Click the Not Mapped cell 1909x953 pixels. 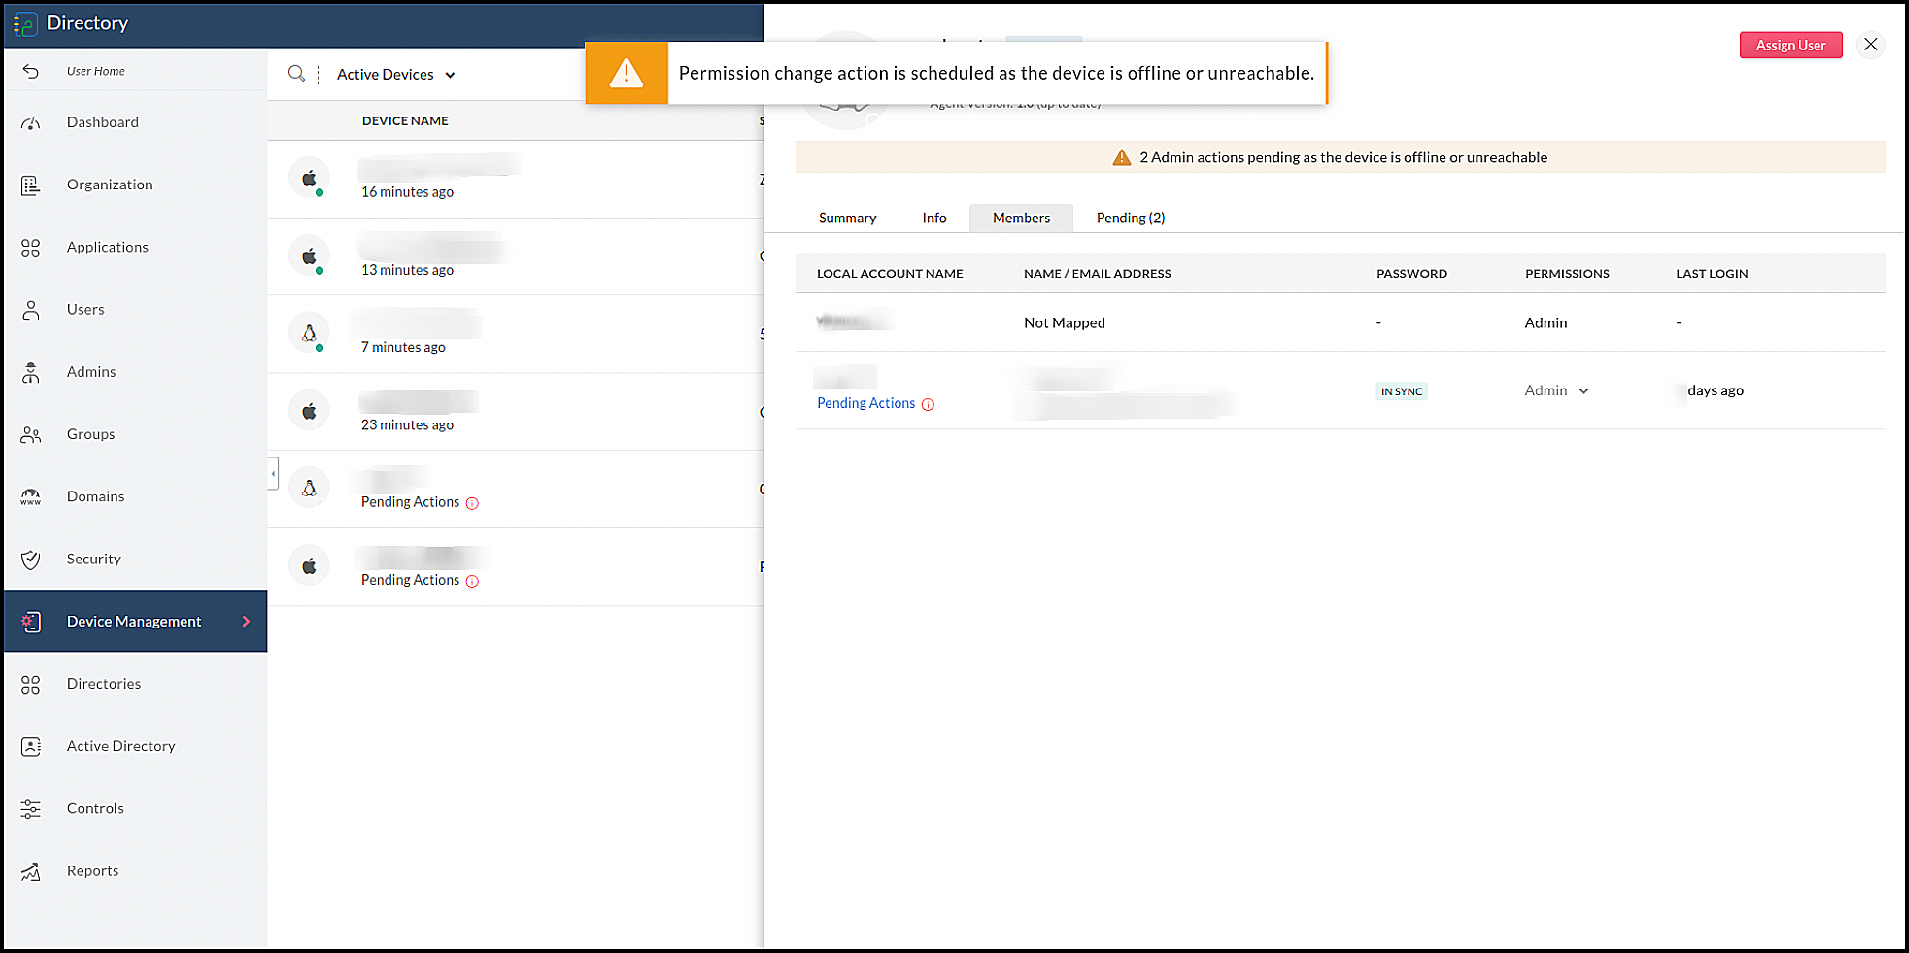click(x=1064, y=323)
